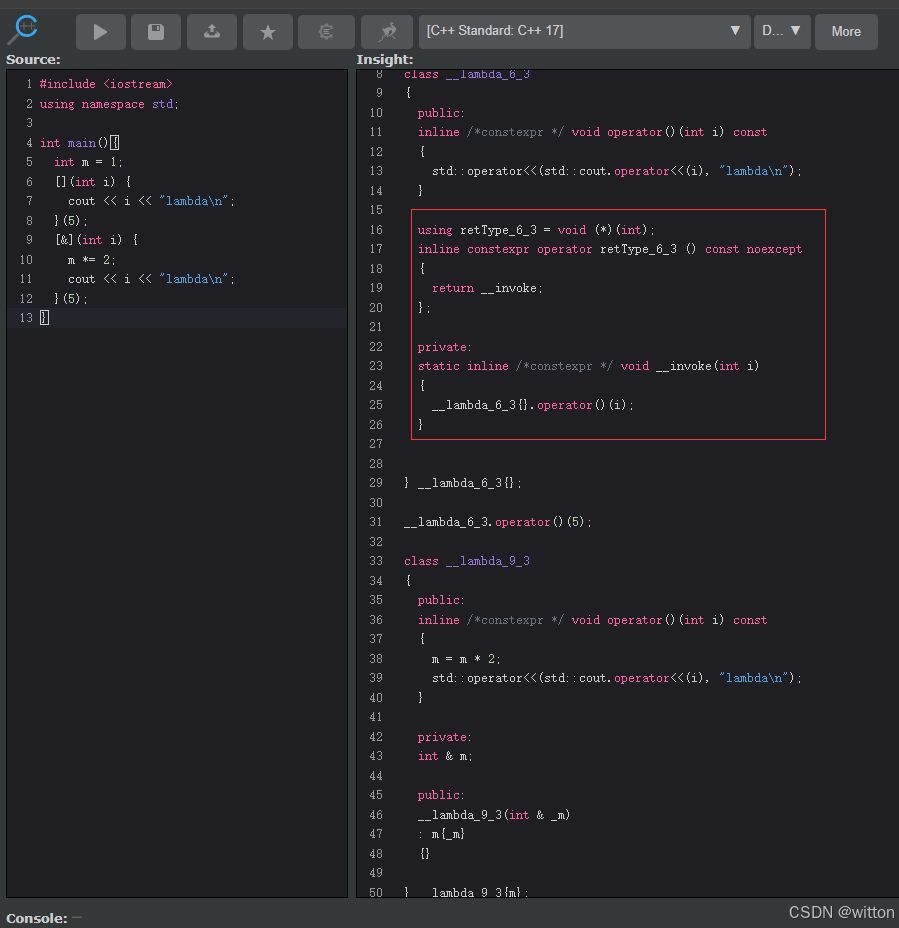
Task: Save the source code with floppy icon
Action: (x=156, y=32)
